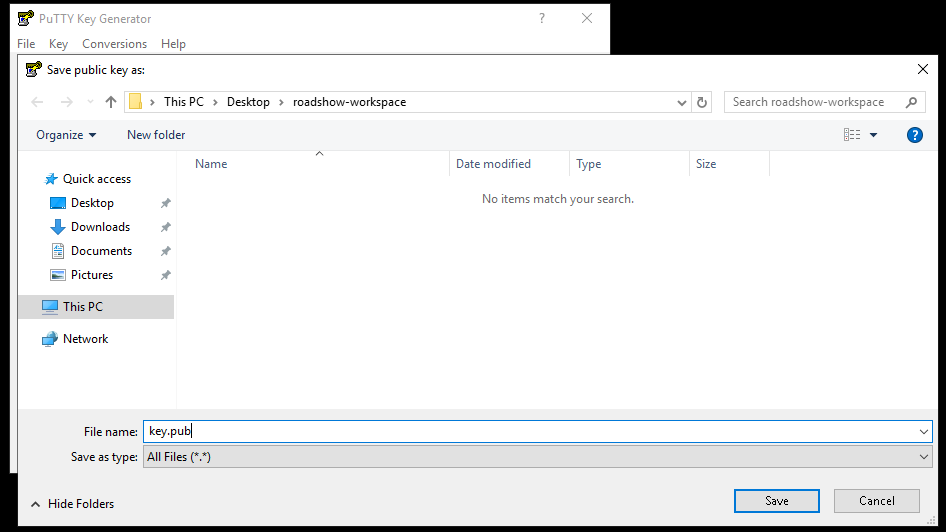Go up one folder level
Viewport: 946px width, 532px height.
coord(110,102)
